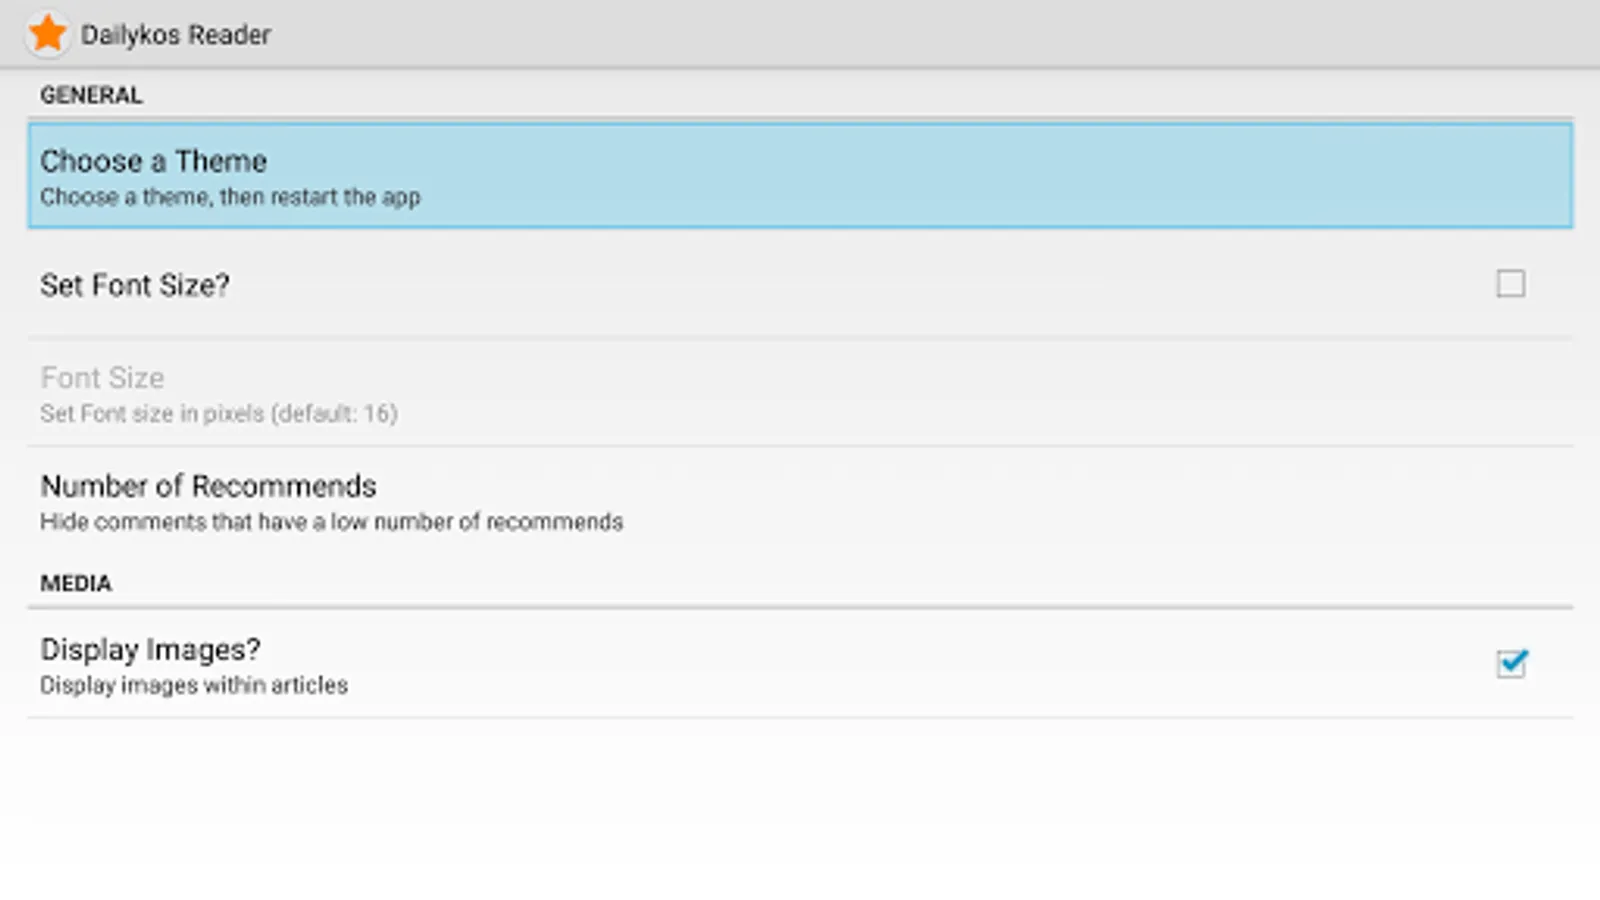Uncheck the Display Images checkbox
Image resolution: width=1600 pixels, height=900 pixels.
[x=1511, y=663]
